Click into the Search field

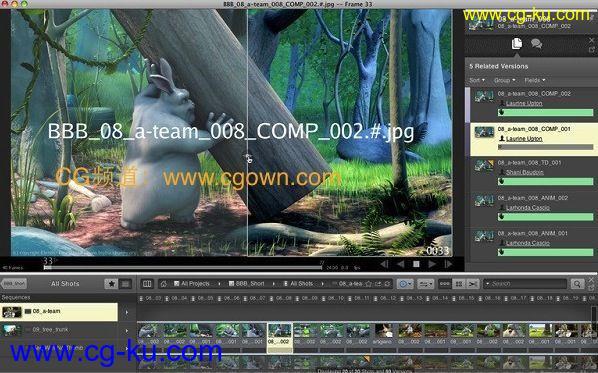[x=526, y=284]
